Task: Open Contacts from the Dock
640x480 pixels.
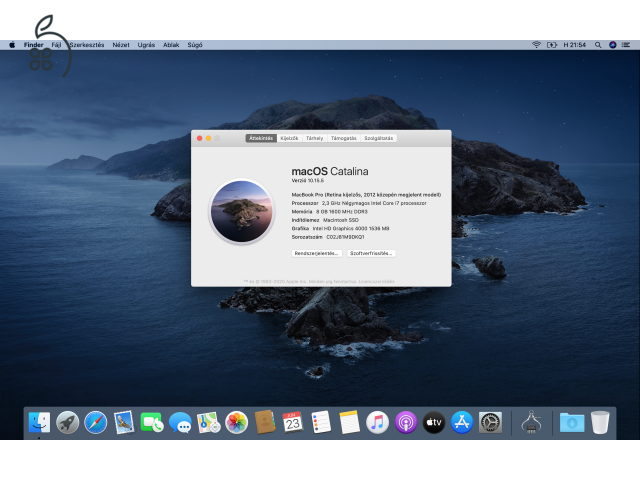Action: click(x=265, y=422)
